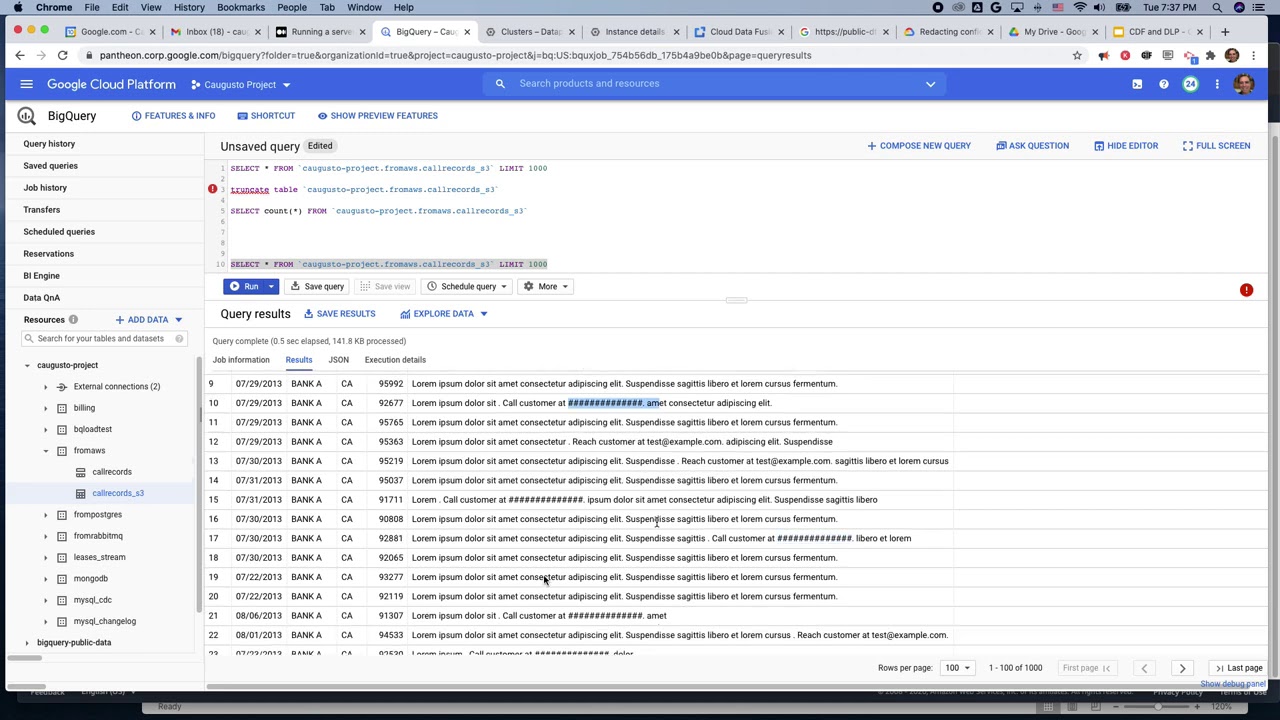Expand the mongodb dataset
Viewport: 1280px width, 720px height.
(x=45, y=579)
